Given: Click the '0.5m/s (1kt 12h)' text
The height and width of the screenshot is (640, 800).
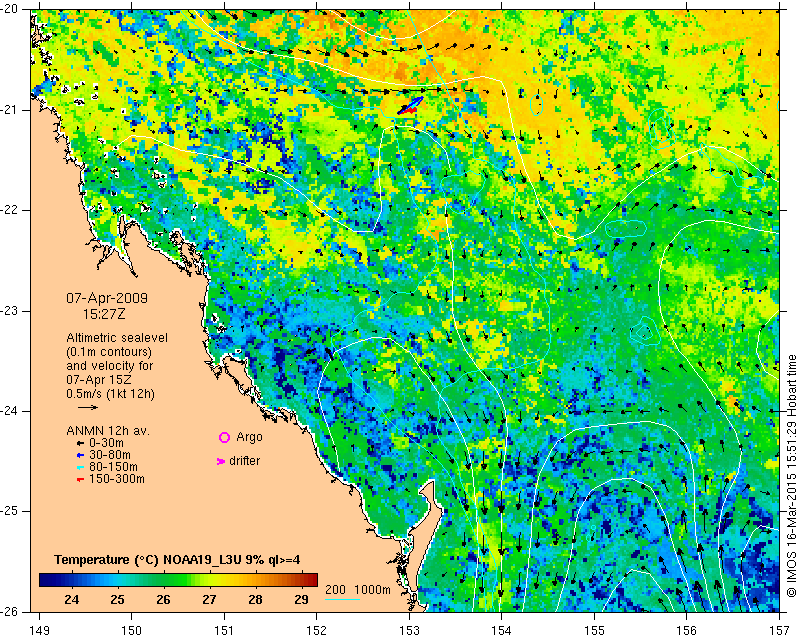Looking at the screenshot, I should point(110,394).
